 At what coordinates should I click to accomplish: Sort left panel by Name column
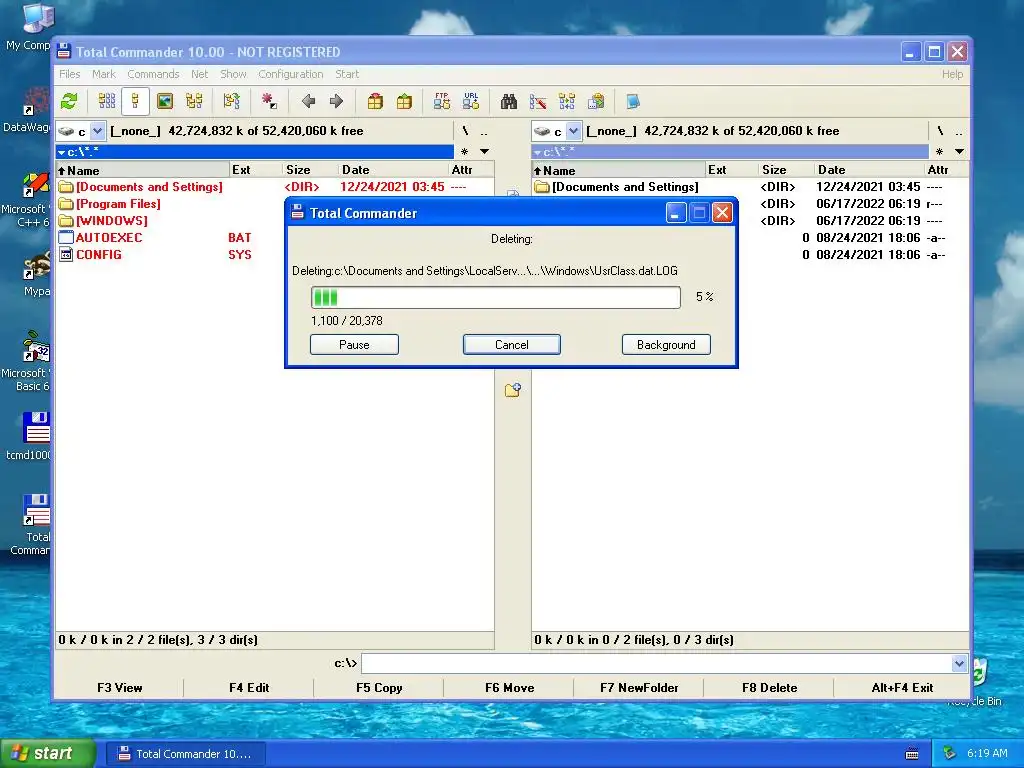point(143,170)
